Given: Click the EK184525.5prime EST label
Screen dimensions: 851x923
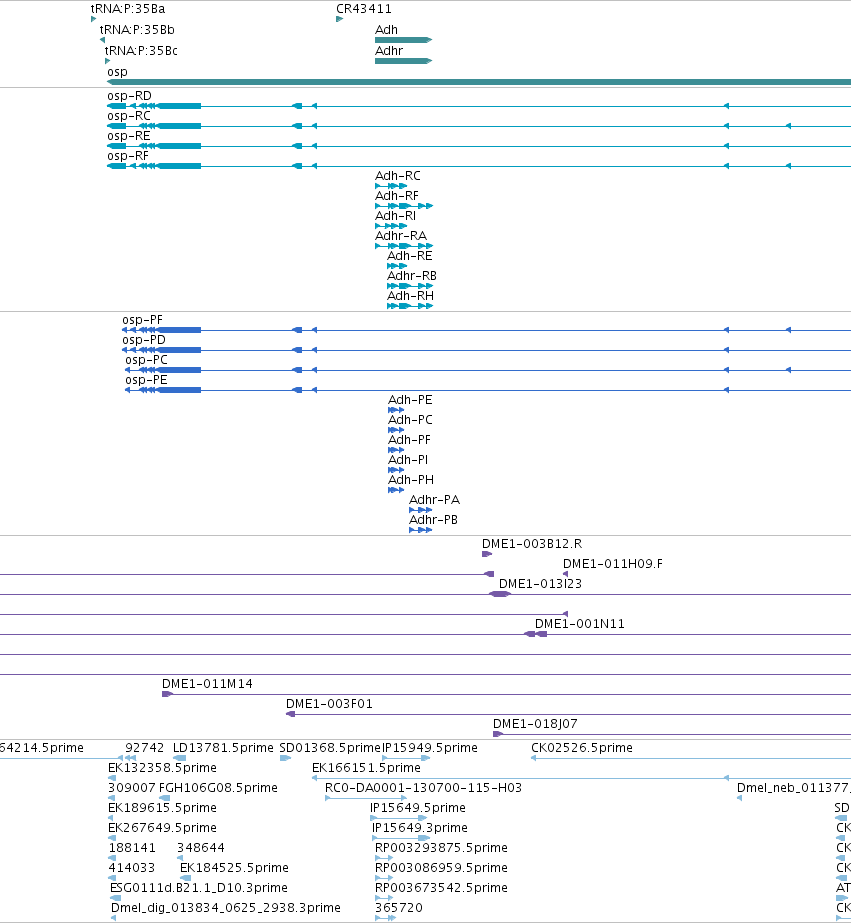Looking at the screenshot, I should click(x=234, y=868).
